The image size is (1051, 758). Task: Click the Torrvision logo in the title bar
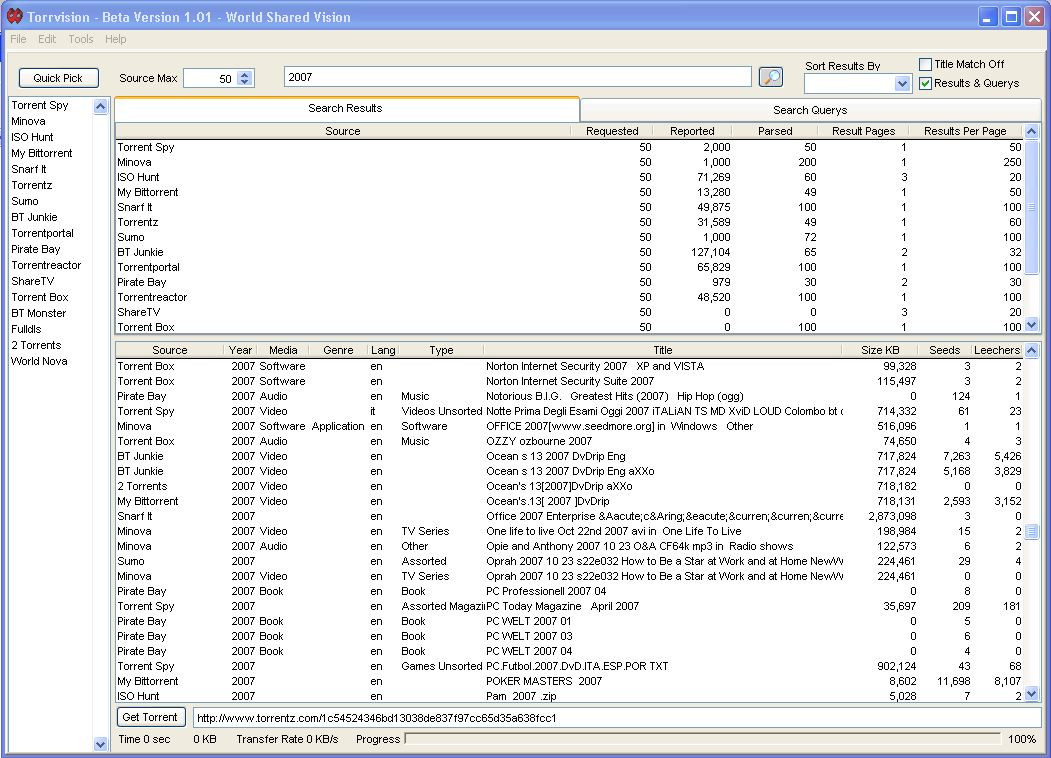coord(14,16)
